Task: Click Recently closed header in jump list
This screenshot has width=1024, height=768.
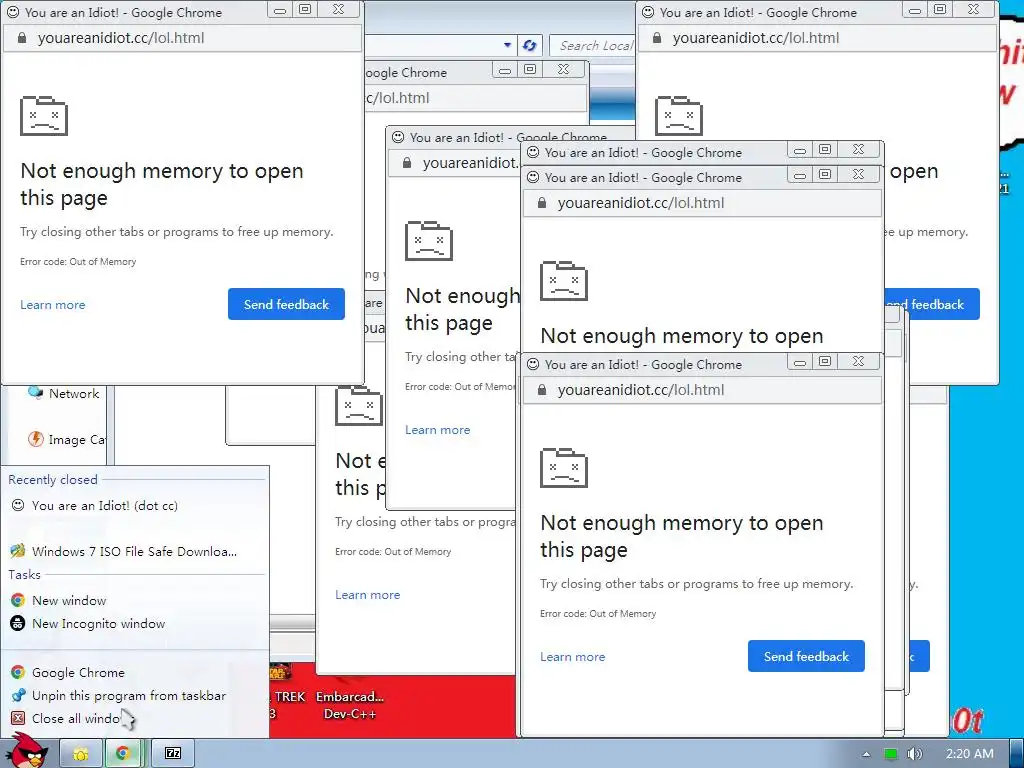Action: [x=53, y=479]
